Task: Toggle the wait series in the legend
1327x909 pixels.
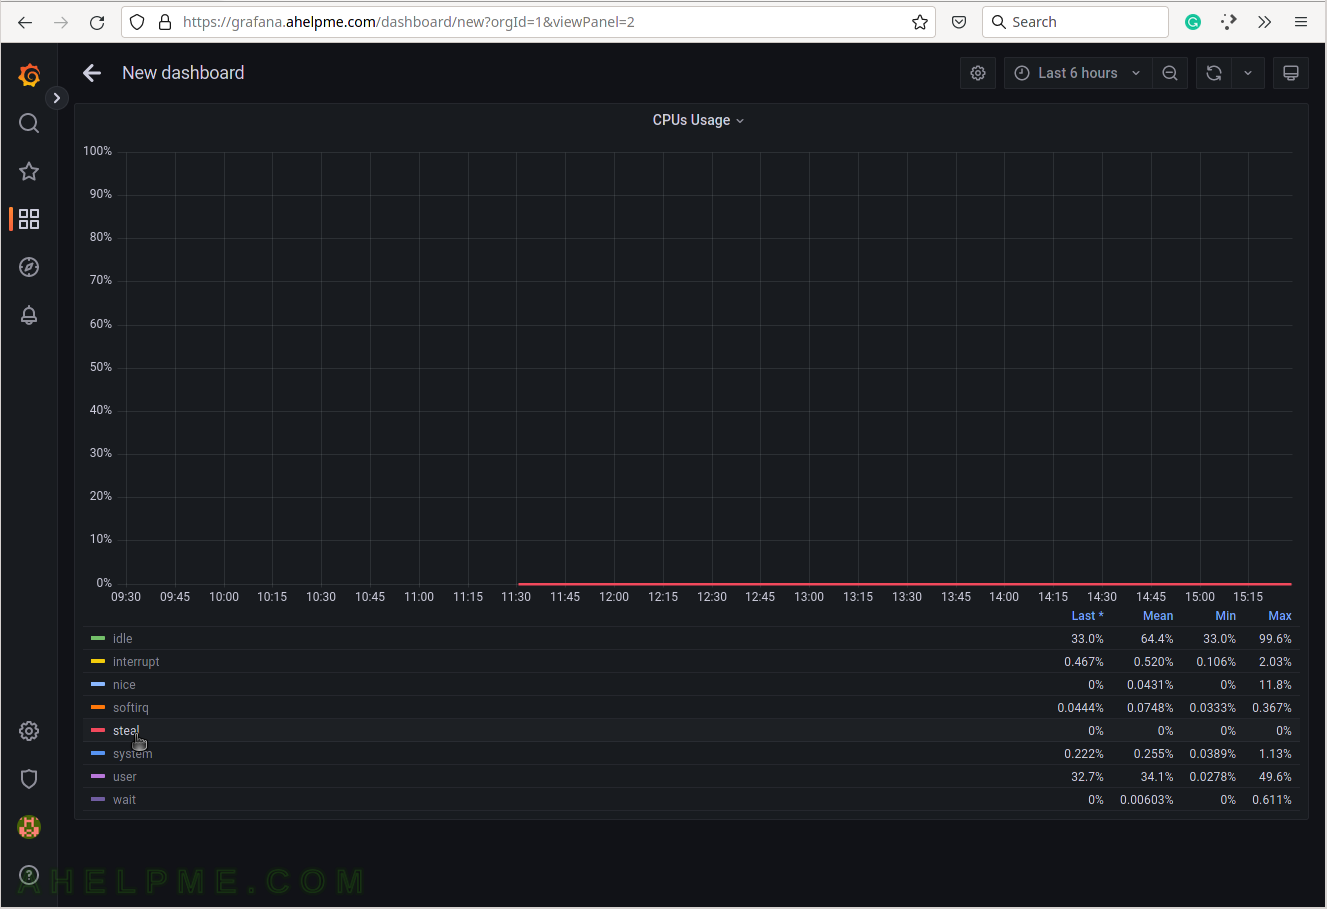Action: [x=124, y=800]
